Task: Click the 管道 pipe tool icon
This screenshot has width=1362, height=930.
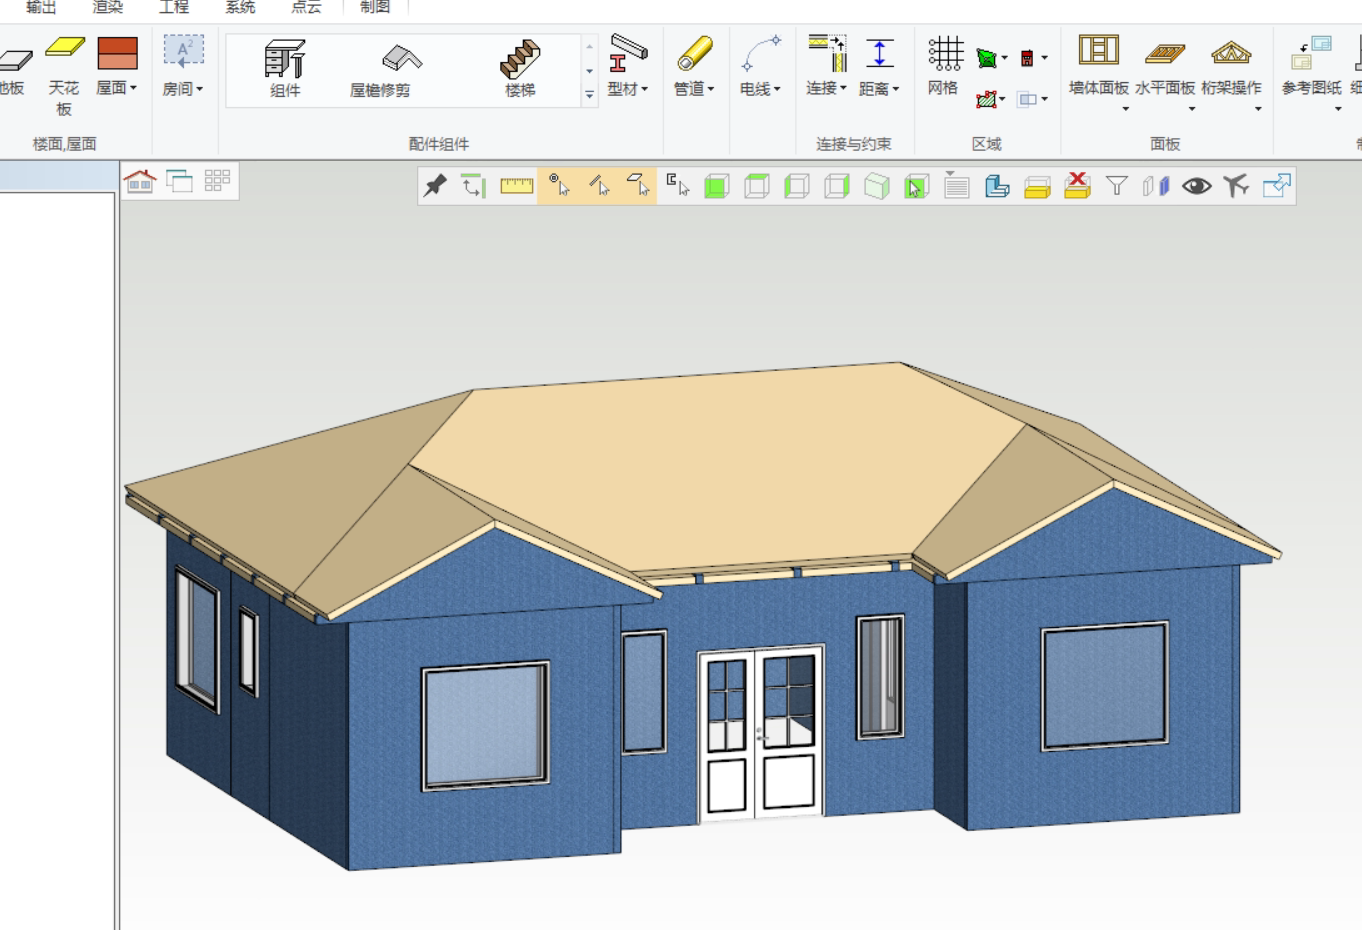Action: [x=694, y=53]
